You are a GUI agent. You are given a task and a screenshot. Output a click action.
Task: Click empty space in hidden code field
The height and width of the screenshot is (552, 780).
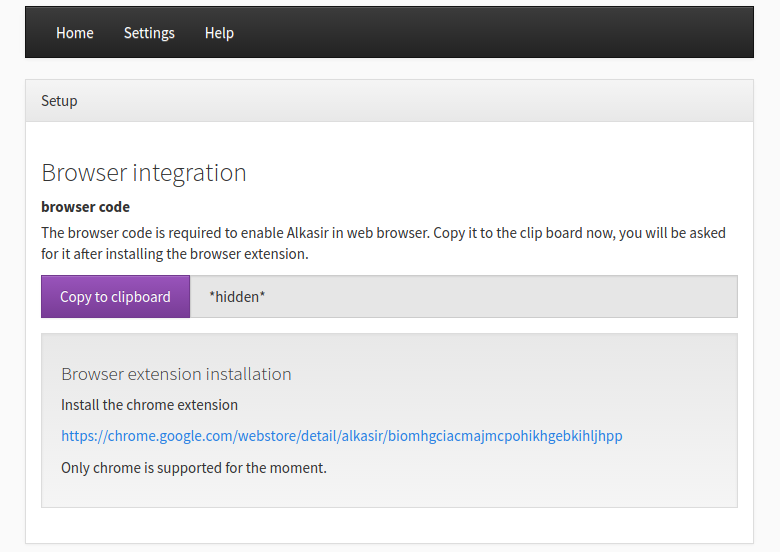(500, 297)
